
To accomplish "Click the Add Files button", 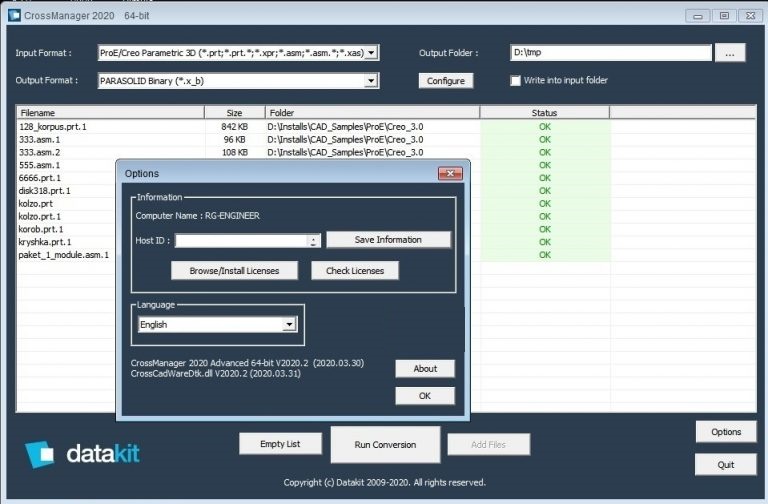I will pos(488,444).
